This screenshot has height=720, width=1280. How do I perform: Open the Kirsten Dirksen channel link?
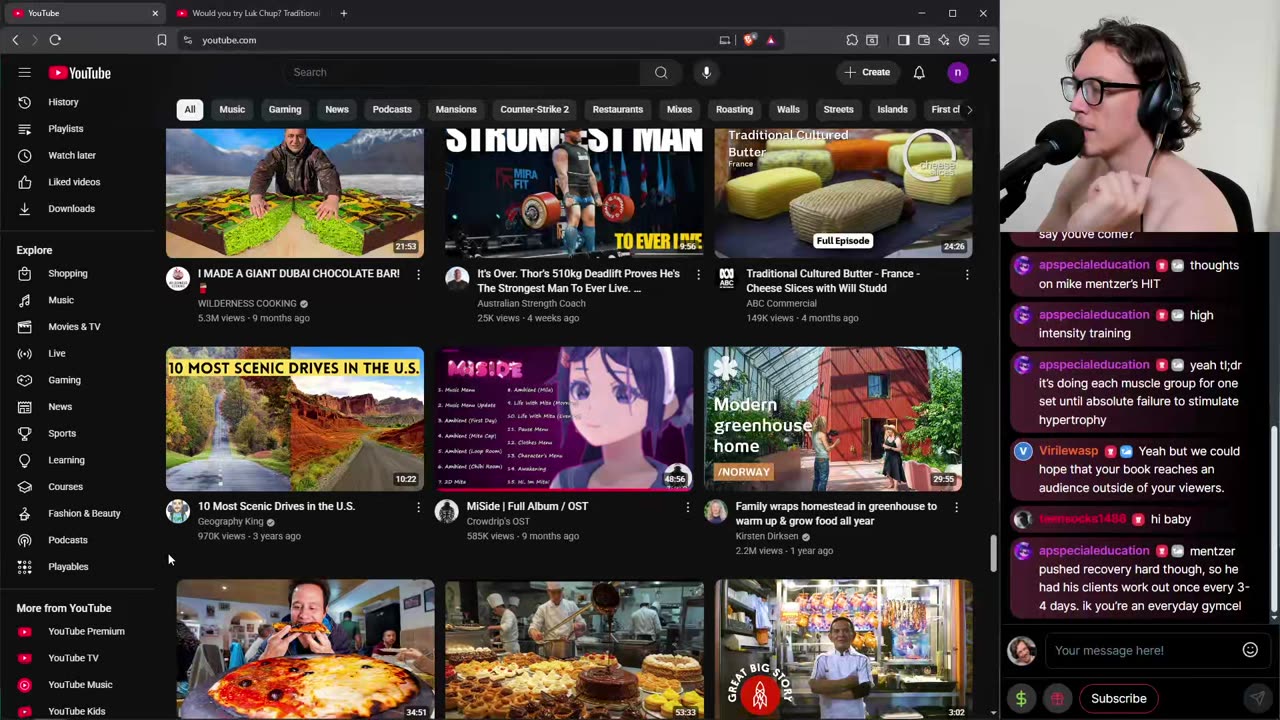click(x=767, y=537)
